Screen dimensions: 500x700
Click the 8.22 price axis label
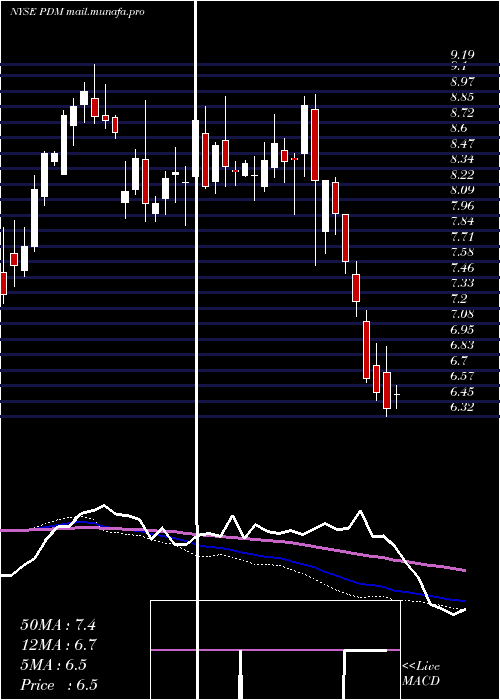click(462, 175)
